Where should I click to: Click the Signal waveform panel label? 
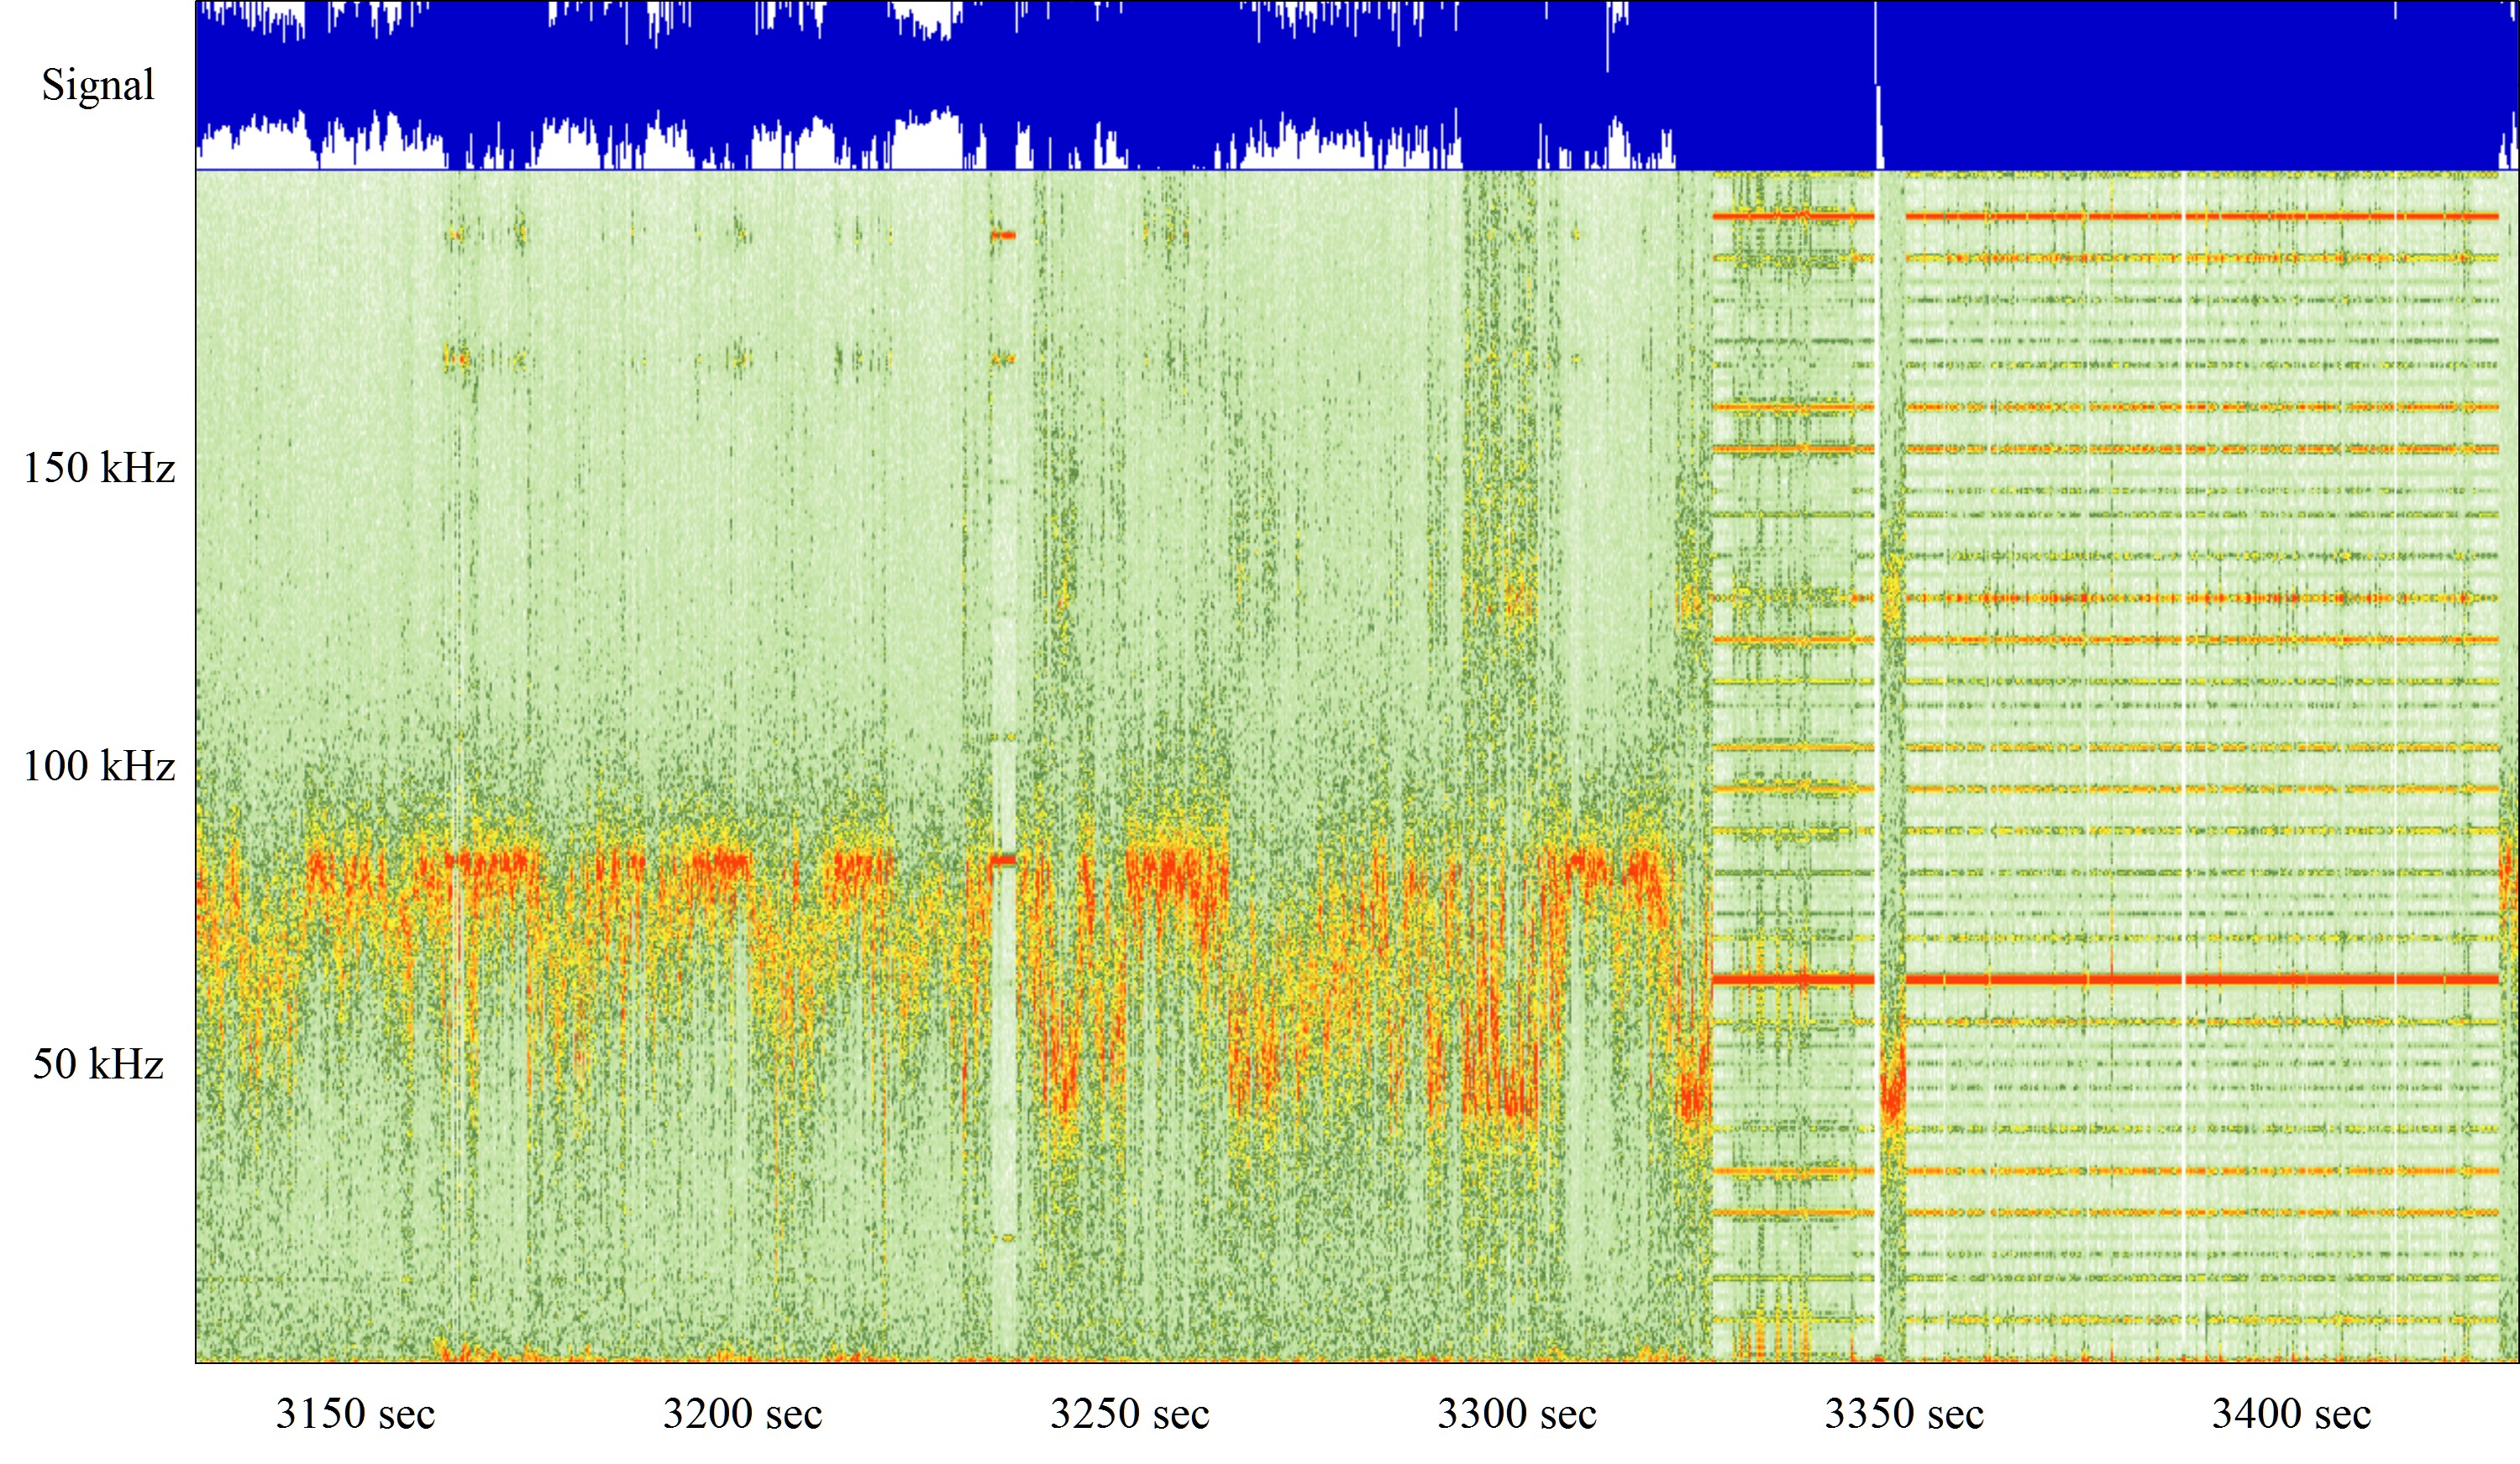pyautogui.click(x=98, y=84)
